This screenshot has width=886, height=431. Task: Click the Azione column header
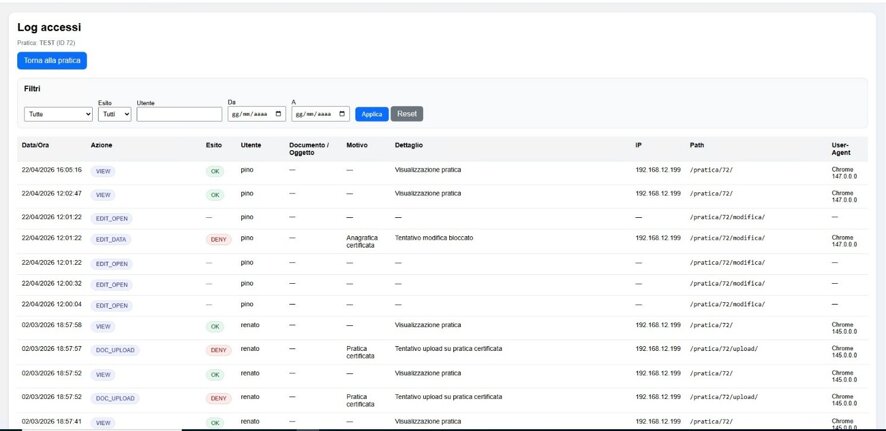click(x=101, y=145)
